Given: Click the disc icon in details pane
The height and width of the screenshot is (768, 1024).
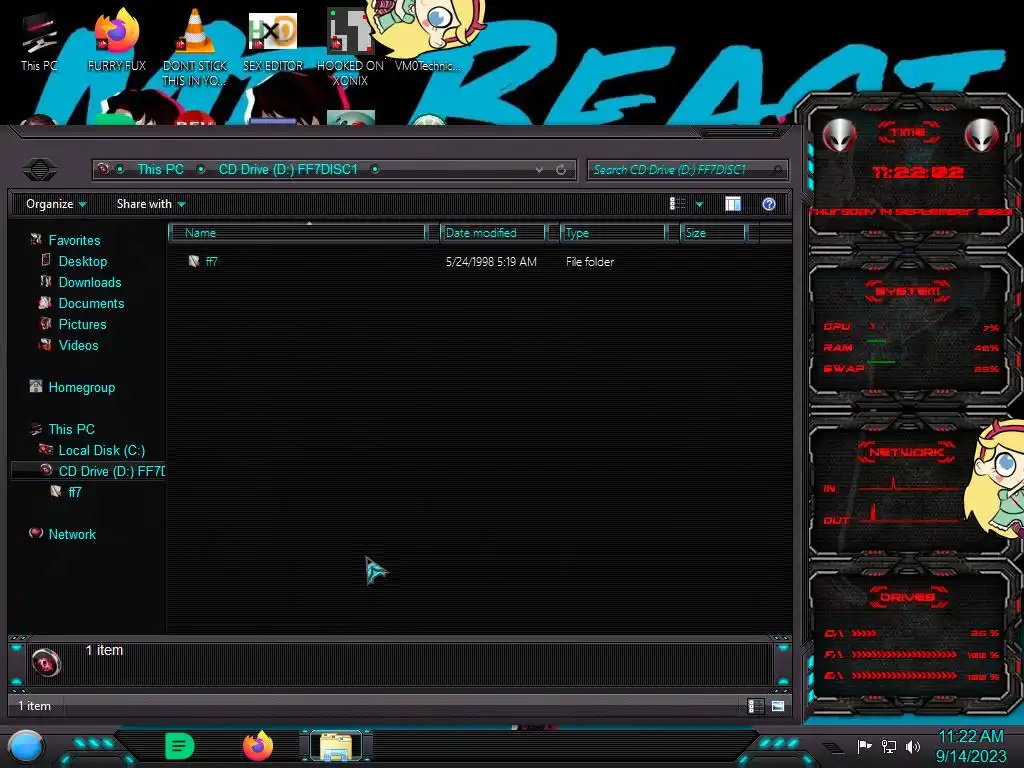Looking at the screenshot, I should (x=46, y=664).
